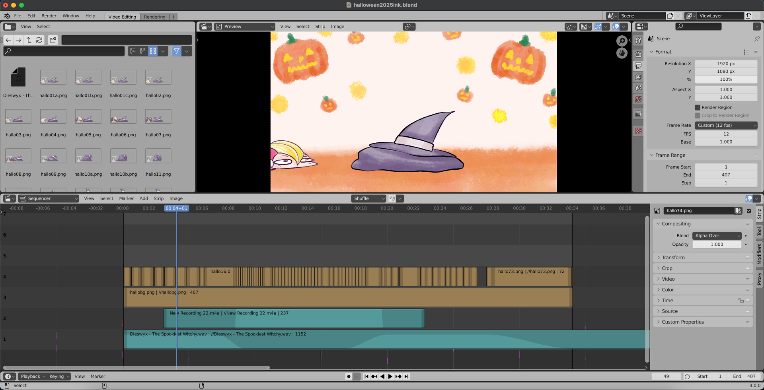This screenshot has height=390, width=764.
Task: Open the Output properties tab
Action: (639, 65)
